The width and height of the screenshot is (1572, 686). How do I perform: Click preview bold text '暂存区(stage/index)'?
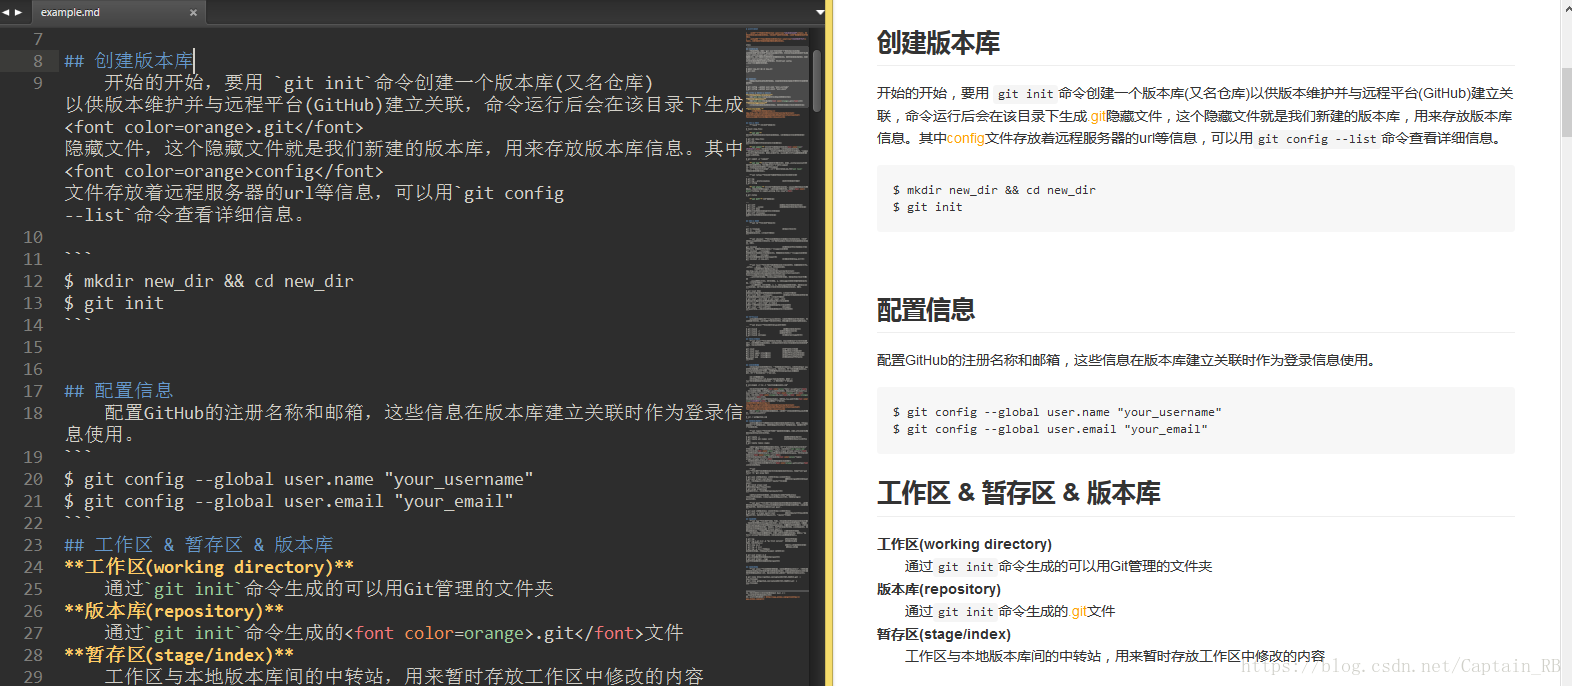[944, 634]
